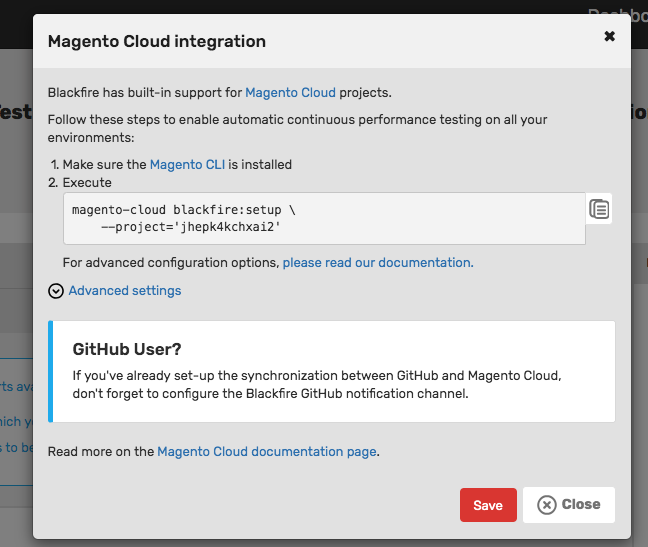Click the magento-cloud blackfire:setup command text
Image resolution: width=648 pixels, height=547 pixels.
tap(183, 210)
